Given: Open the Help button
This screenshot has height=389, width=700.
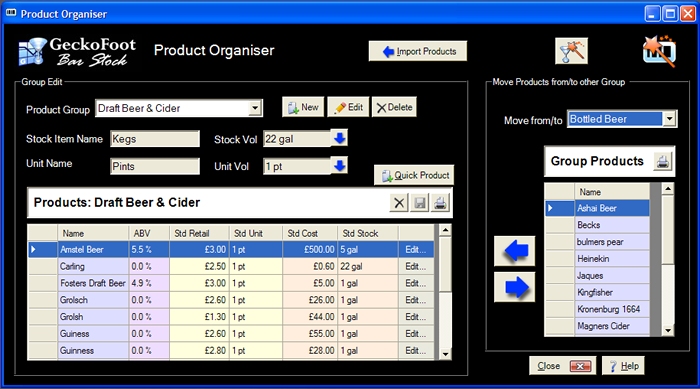Looking at the screenshot, I should pyautogui.click(x=623, y=366).
